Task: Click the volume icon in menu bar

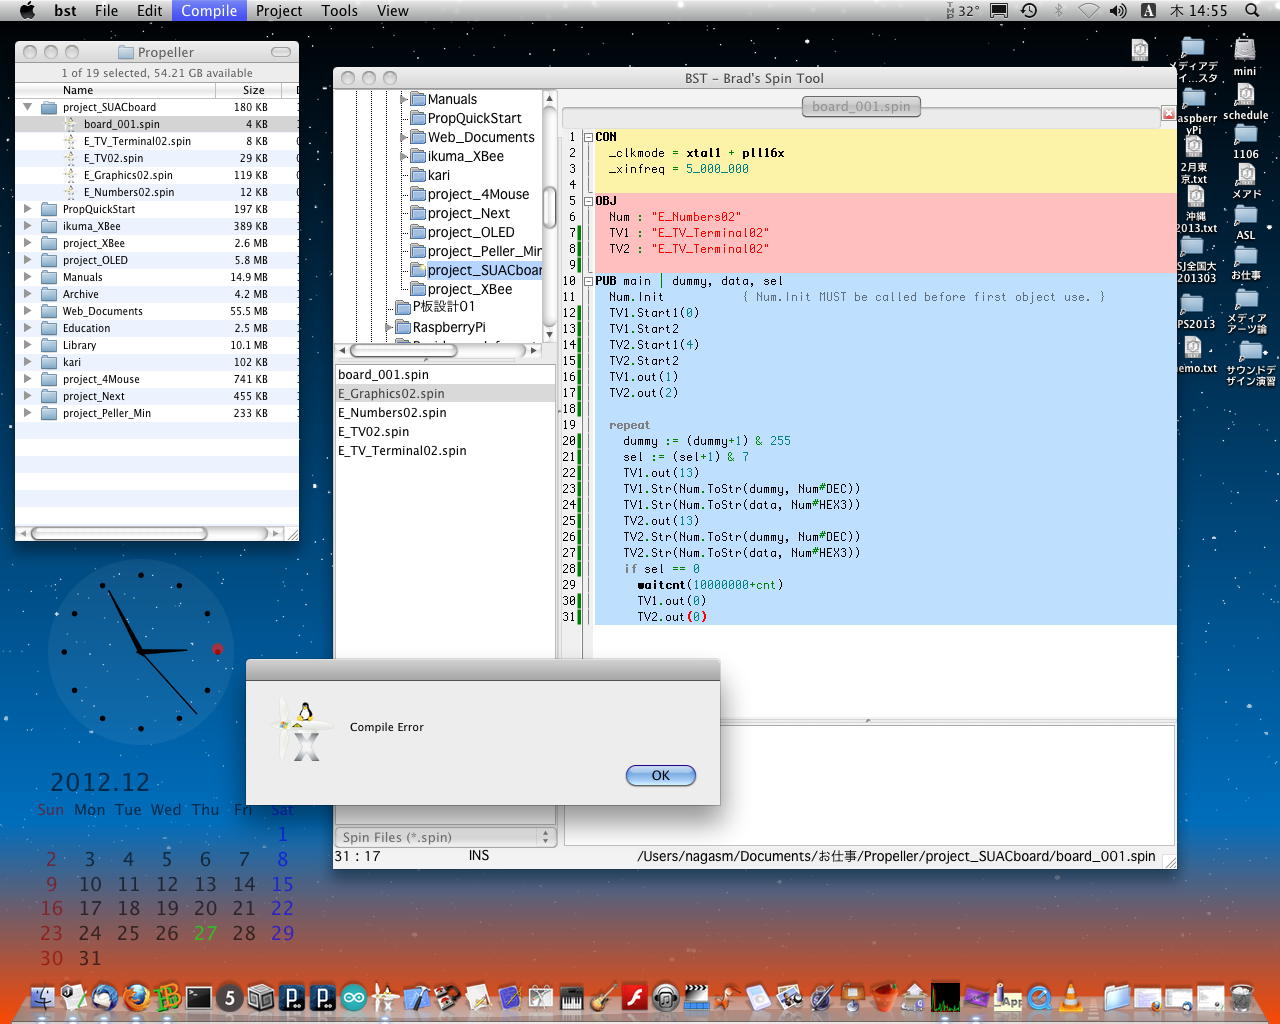Action: coord(1118,11)
